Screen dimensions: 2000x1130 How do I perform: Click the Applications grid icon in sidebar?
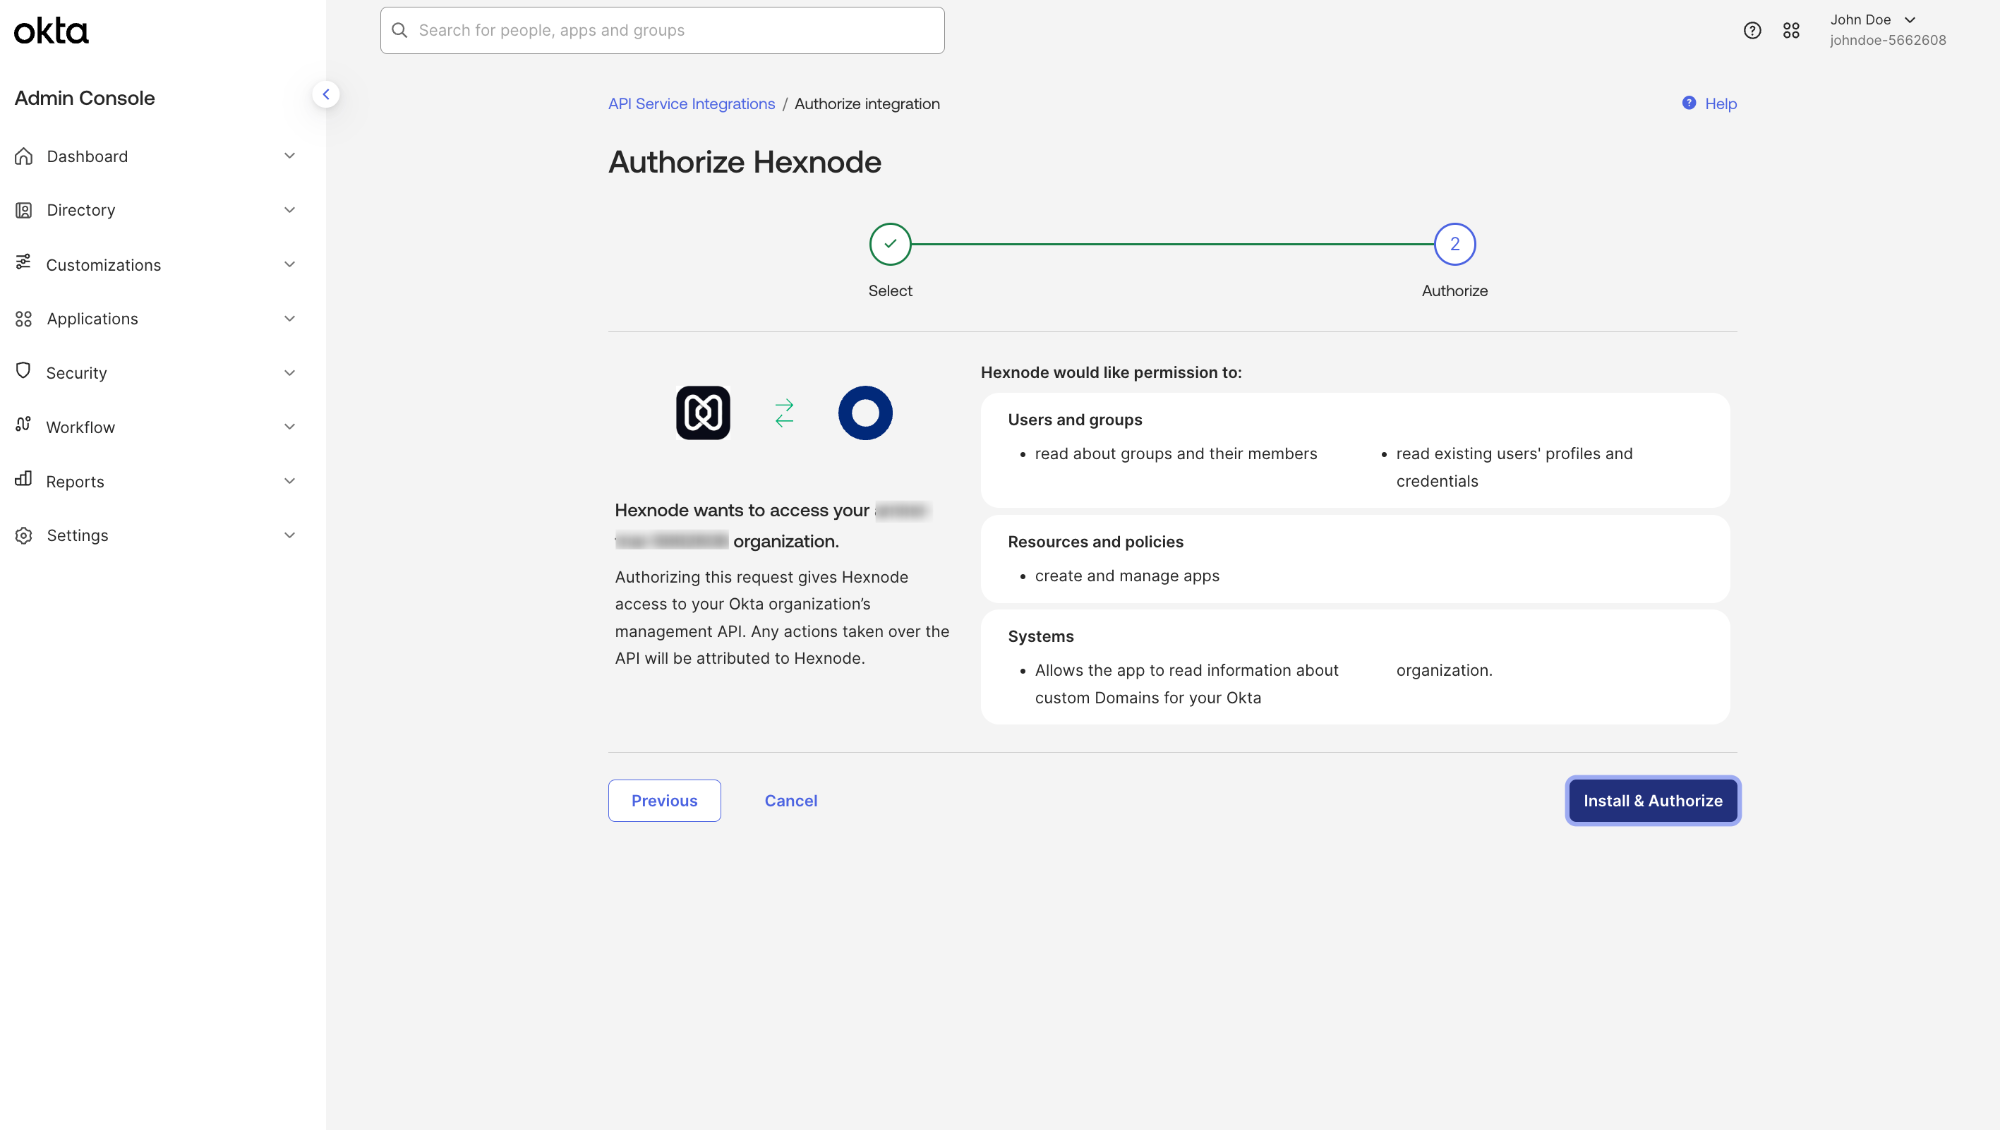[24, 319]
